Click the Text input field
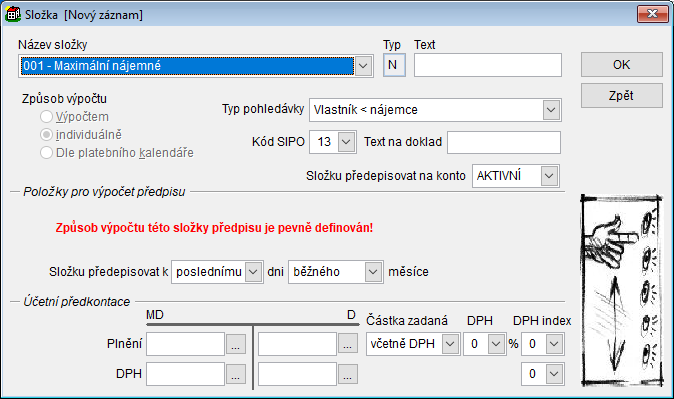The width and height of the screenshot is (674, 399). coord(488,65)
